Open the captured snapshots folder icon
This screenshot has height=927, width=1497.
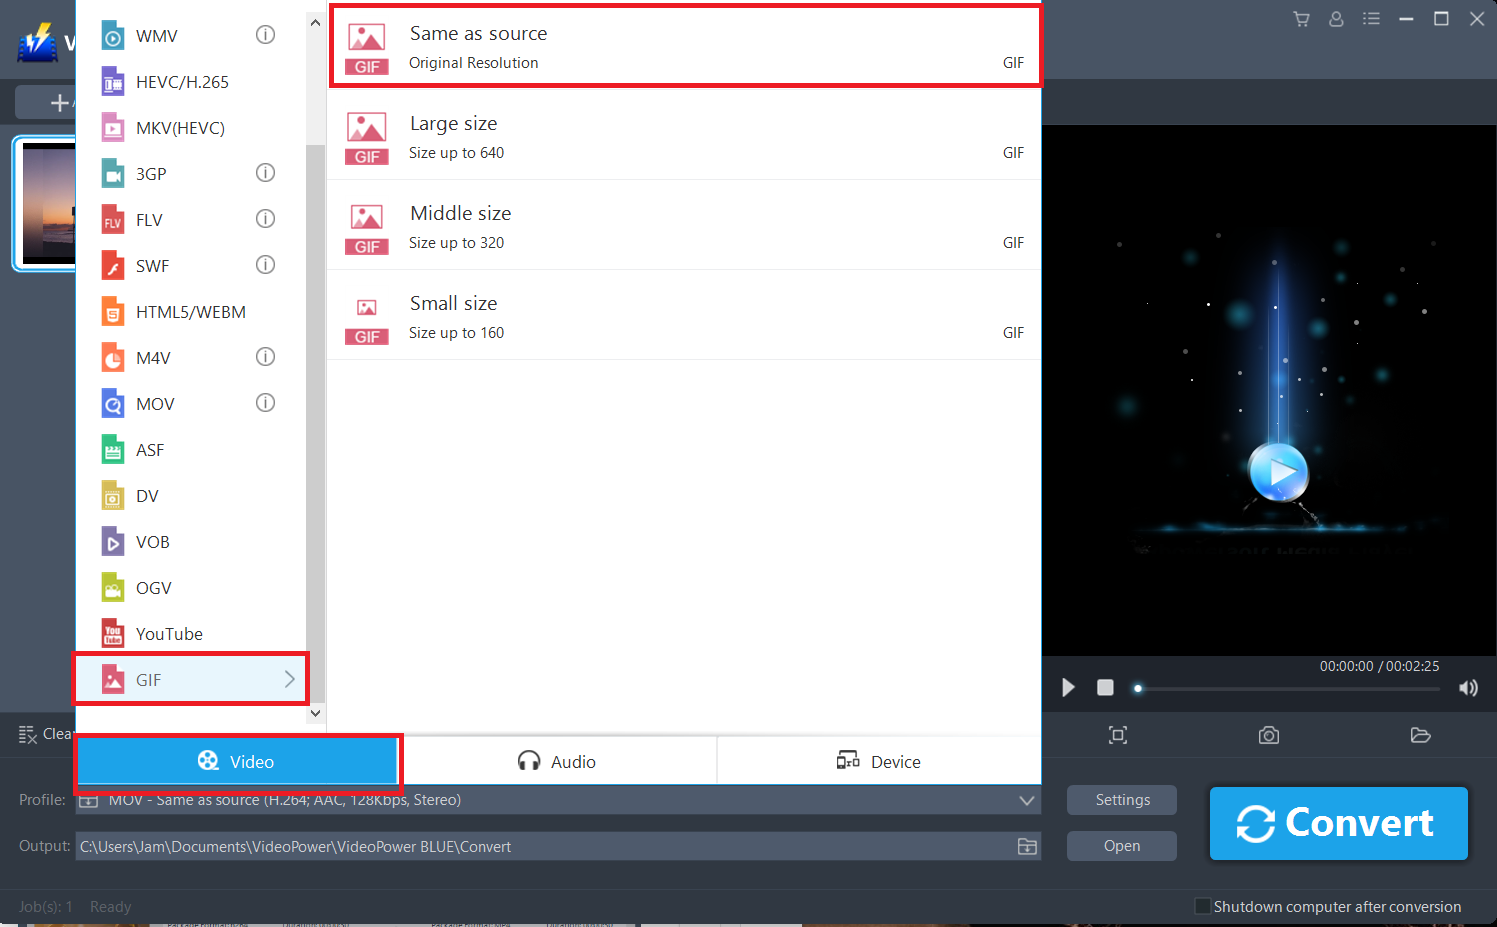(1421, 735)
